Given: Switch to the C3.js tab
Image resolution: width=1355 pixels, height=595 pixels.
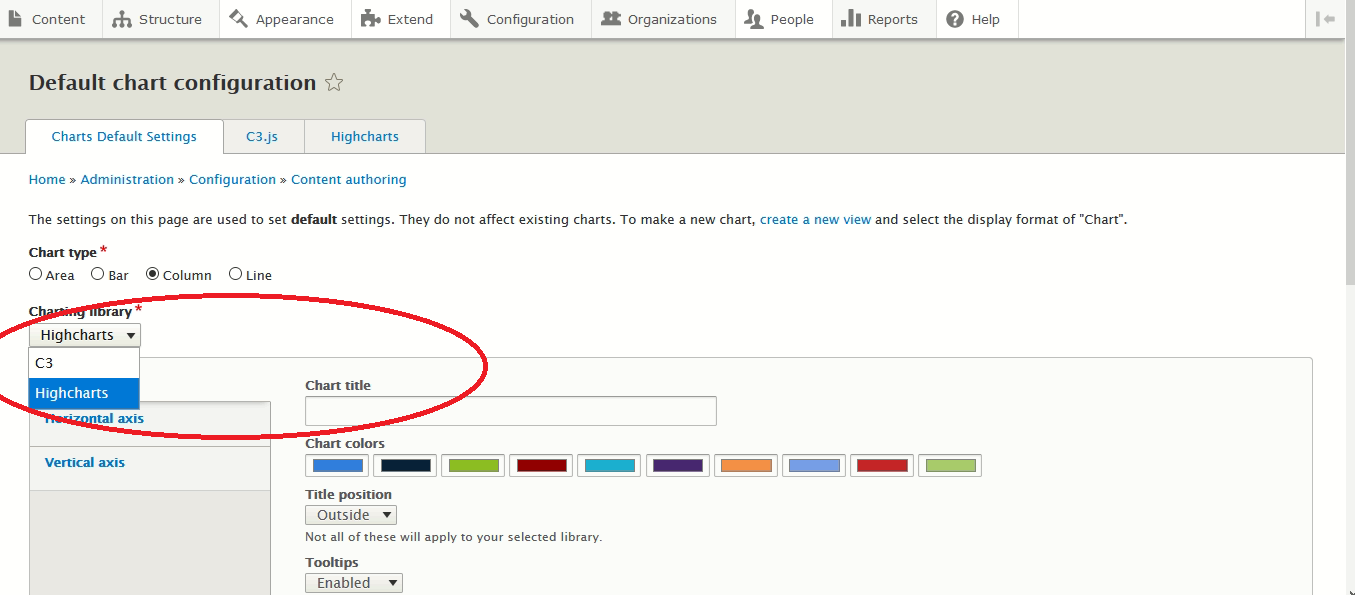Looking at the screenshot, I should tap(262, 136).
